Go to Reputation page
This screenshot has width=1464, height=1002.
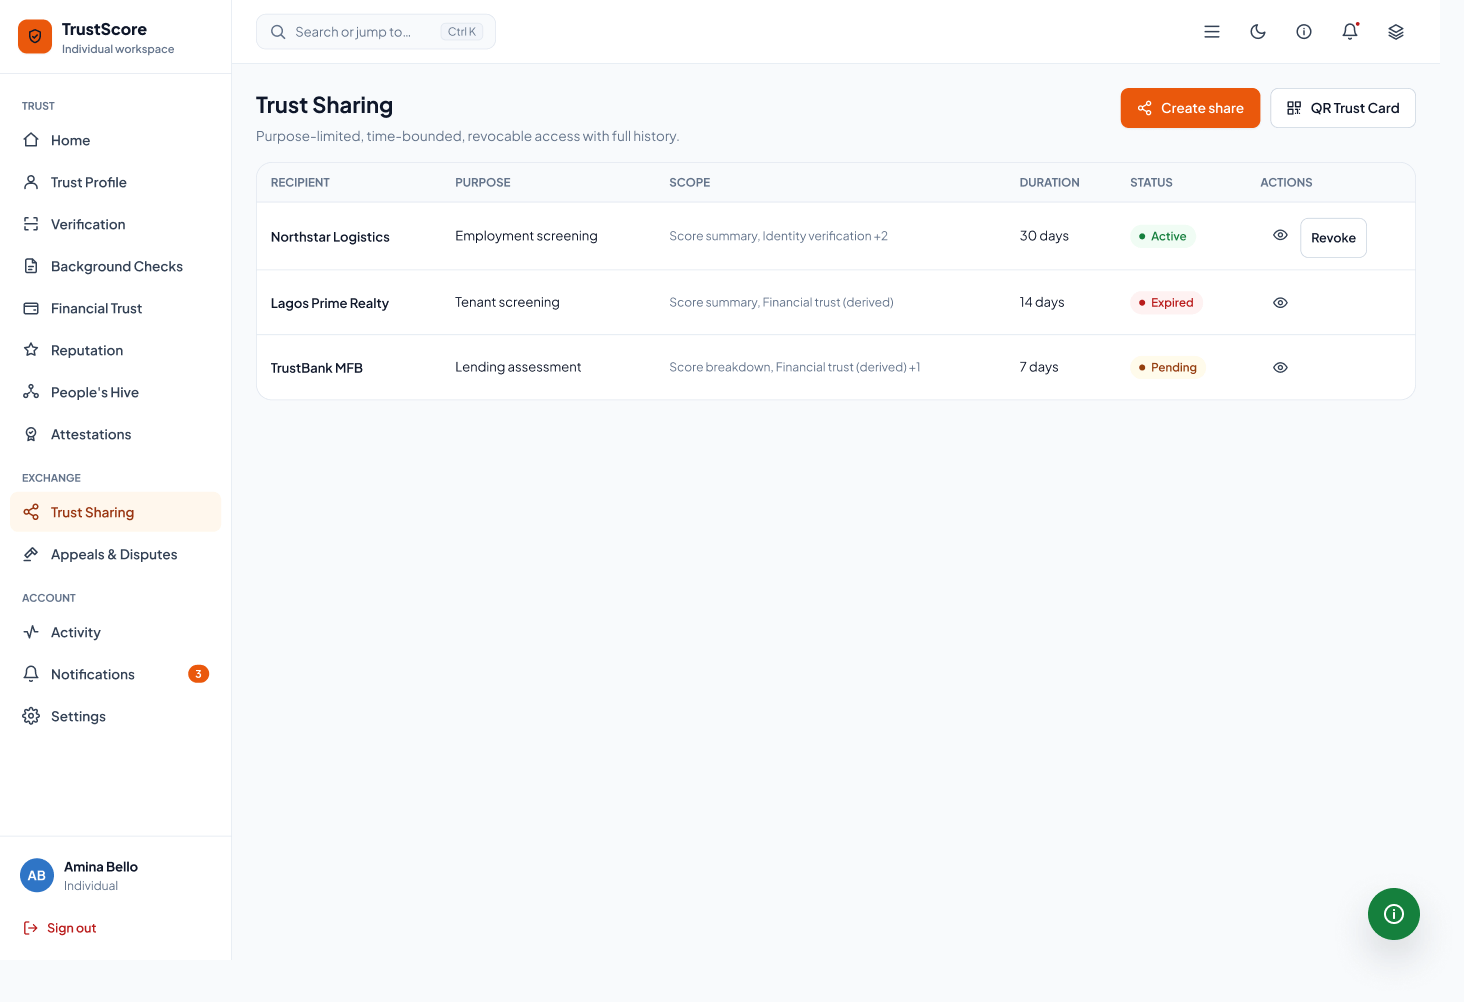click(x=115, y=350)
